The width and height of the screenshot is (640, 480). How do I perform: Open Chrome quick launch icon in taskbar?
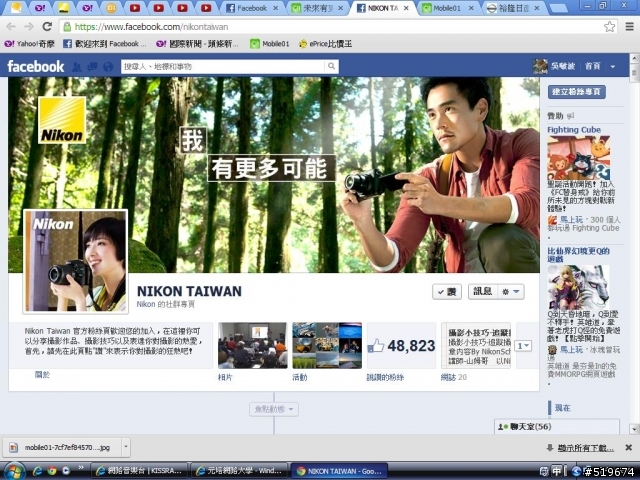(x=52, y=471)
